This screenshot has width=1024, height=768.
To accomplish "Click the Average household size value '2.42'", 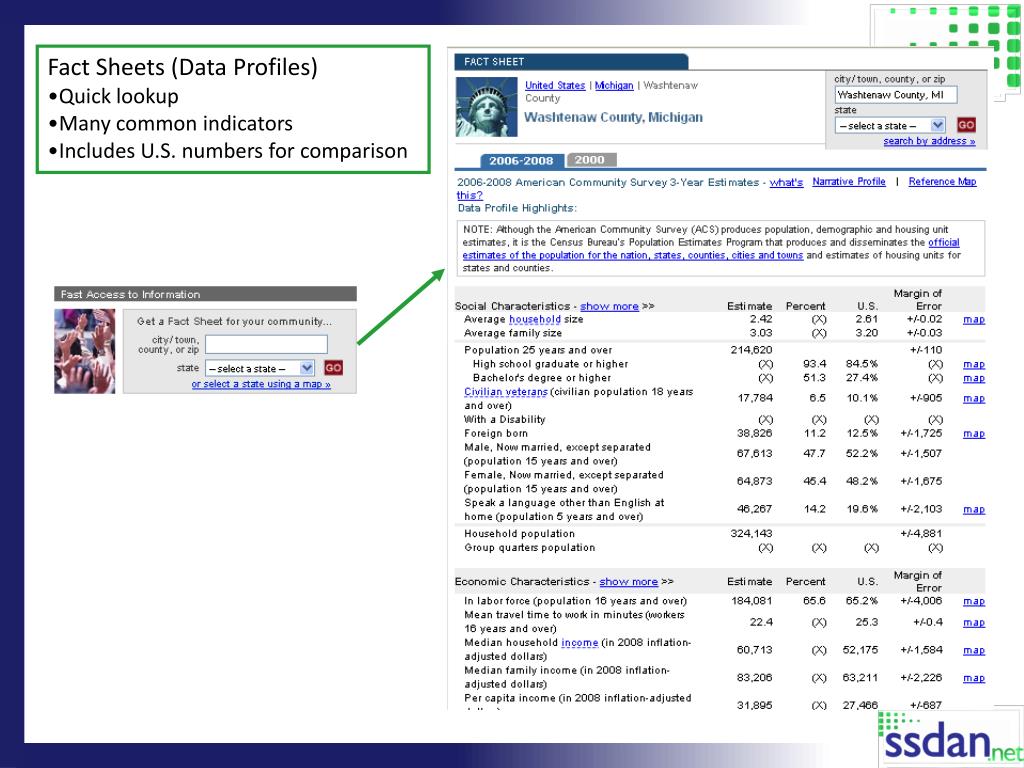I will pyautogui.click(x=761, y=319).
